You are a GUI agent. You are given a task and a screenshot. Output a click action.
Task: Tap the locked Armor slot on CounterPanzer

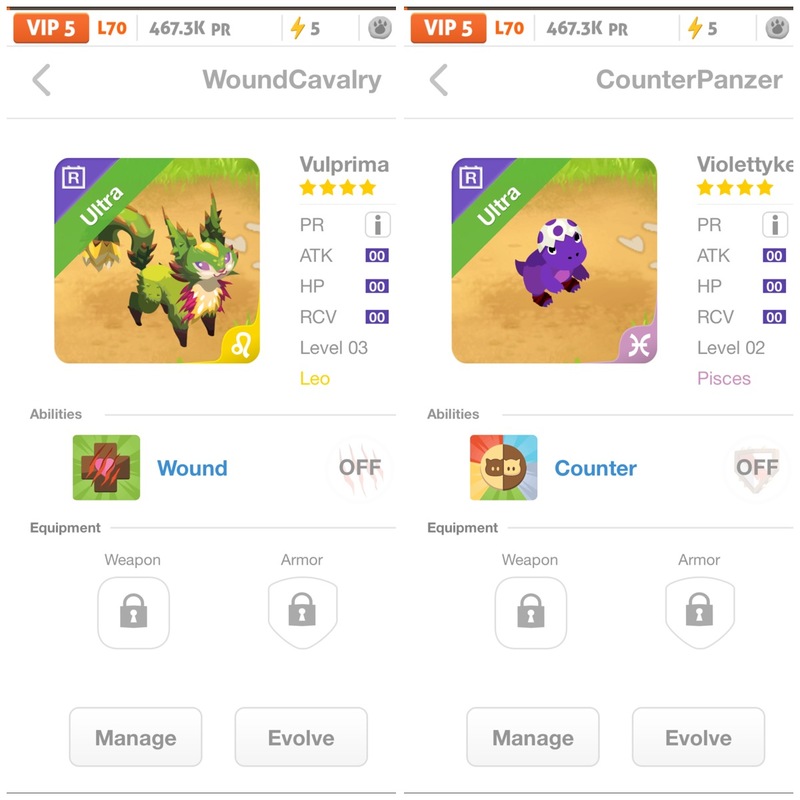tap(700, 613)
